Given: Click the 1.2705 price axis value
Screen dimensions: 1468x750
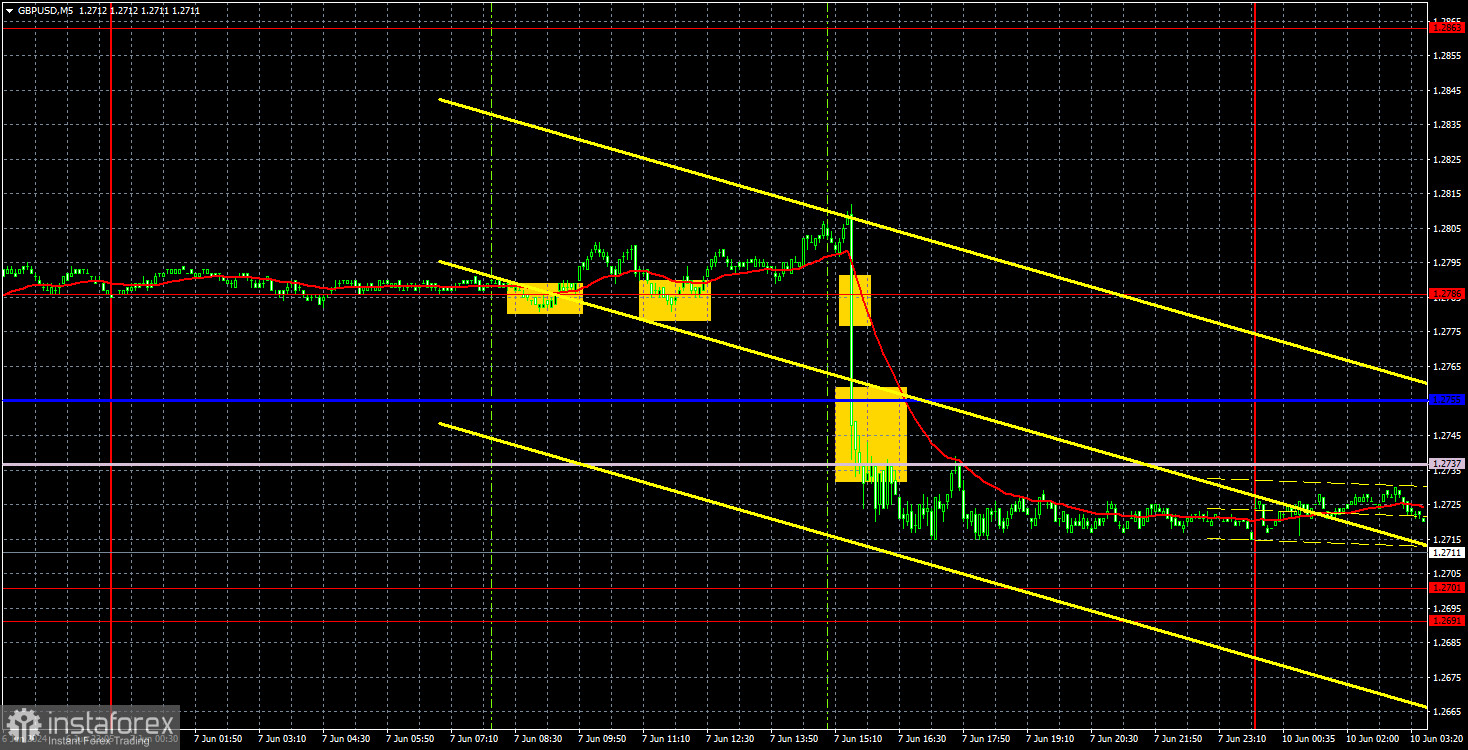Looking at the screenshot, I should point(1447,574).
